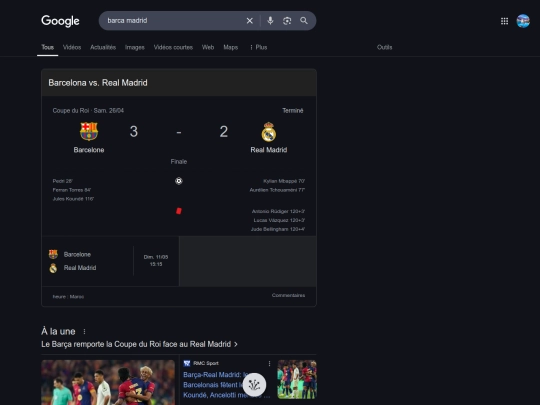Click the Google logo
This screenshot has width=540, height=405.
[x=60, y=21]
